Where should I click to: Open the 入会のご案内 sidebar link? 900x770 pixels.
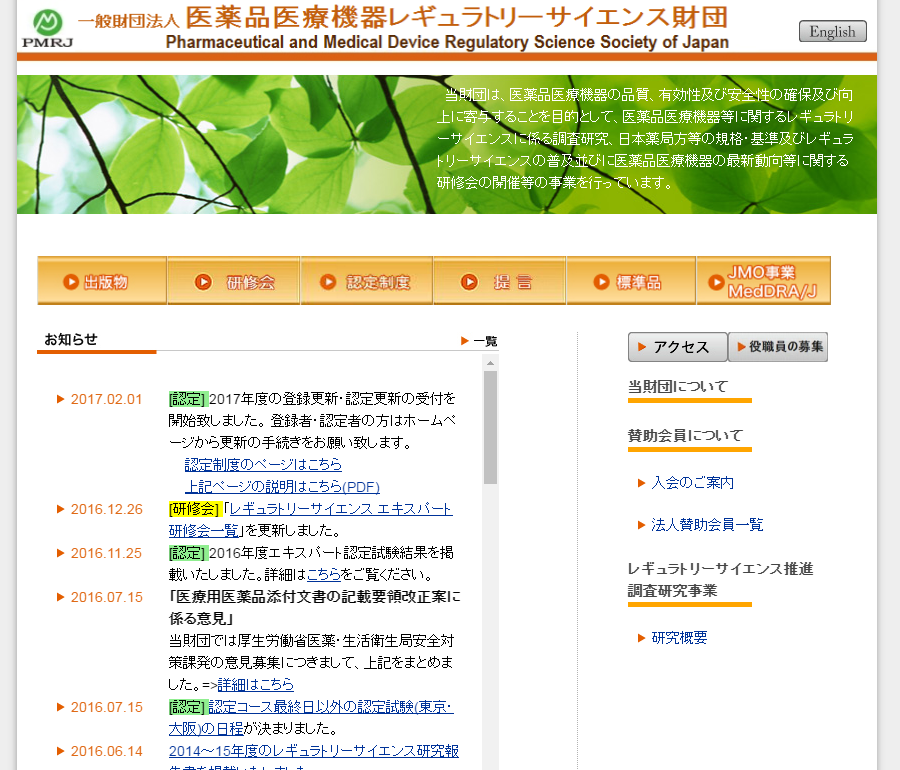tap(692, 482)
